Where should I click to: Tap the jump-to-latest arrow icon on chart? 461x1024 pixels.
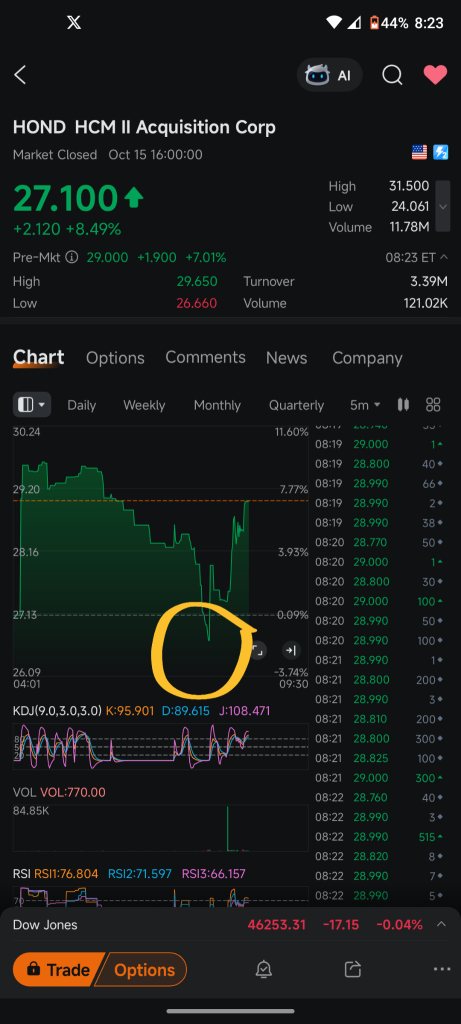[291, 650]
